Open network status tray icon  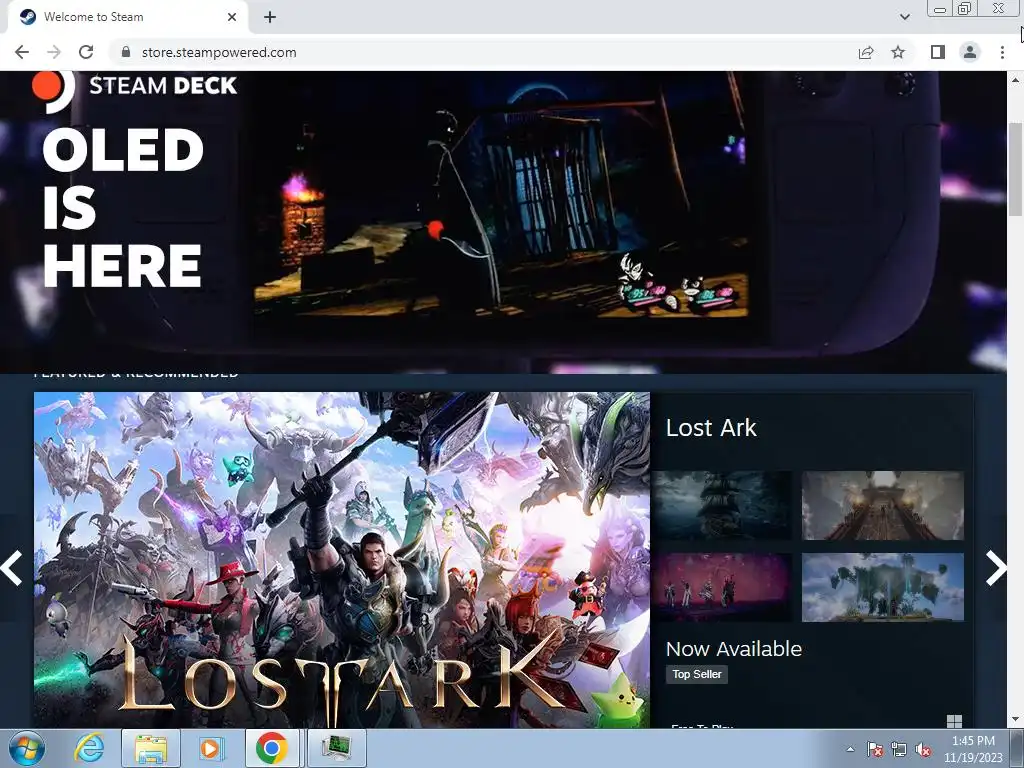[x=899, y=749]
